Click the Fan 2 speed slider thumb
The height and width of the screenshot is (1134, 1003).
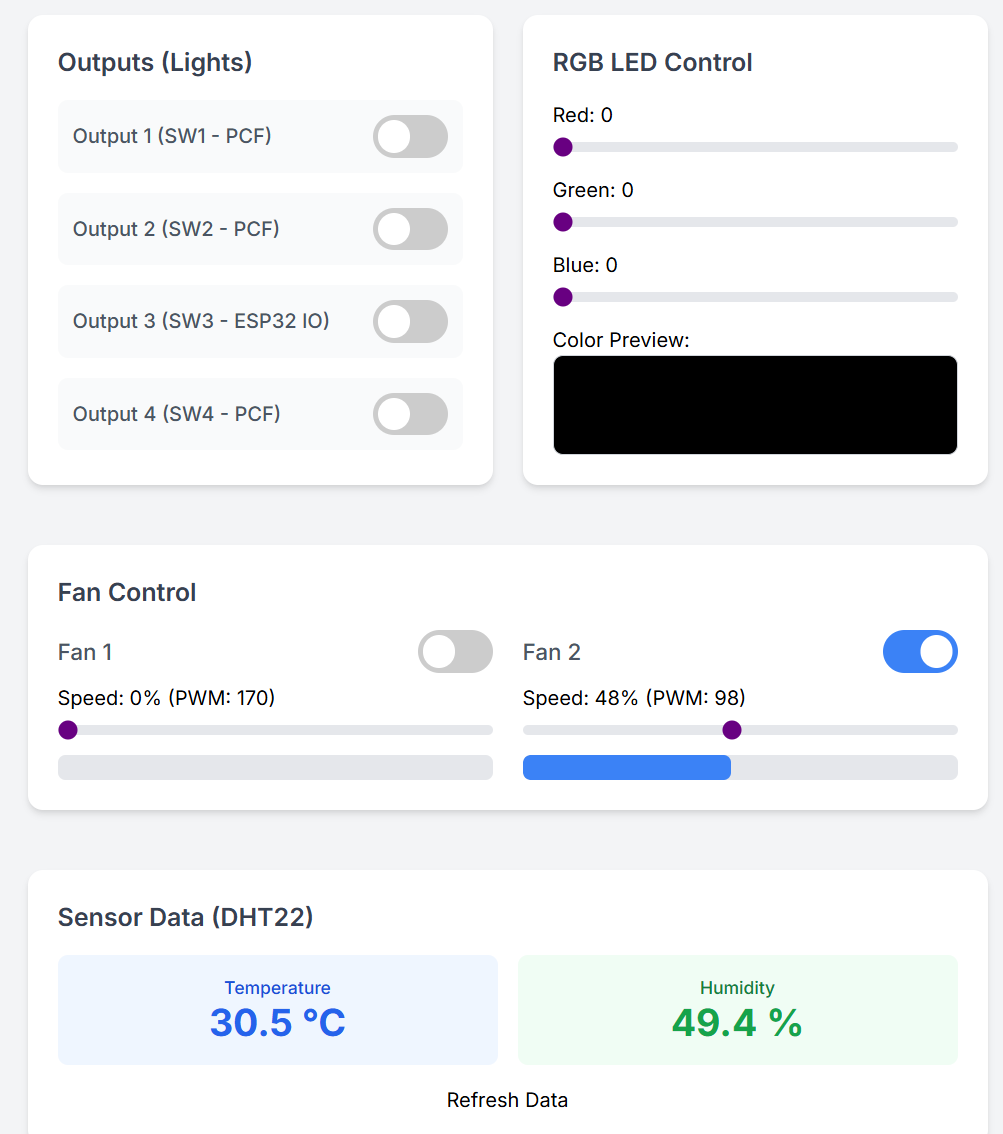coord(732,730)
